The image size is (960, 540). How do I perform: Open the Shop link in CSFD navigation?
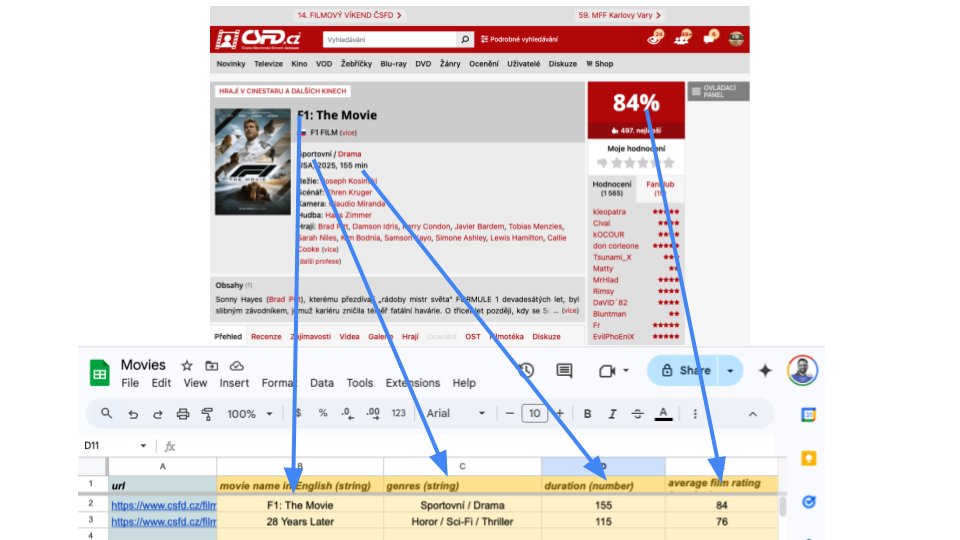(x=599, y=64)
